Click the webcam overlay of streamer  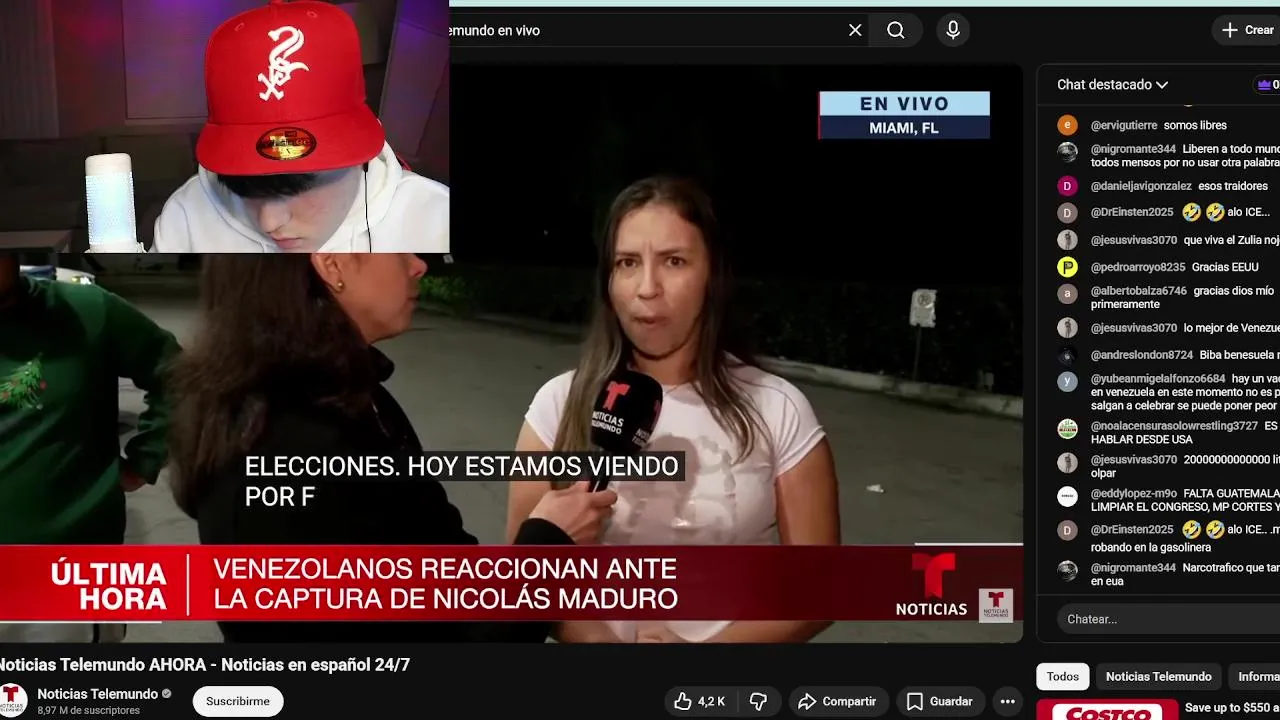click(x=224, y=126)
